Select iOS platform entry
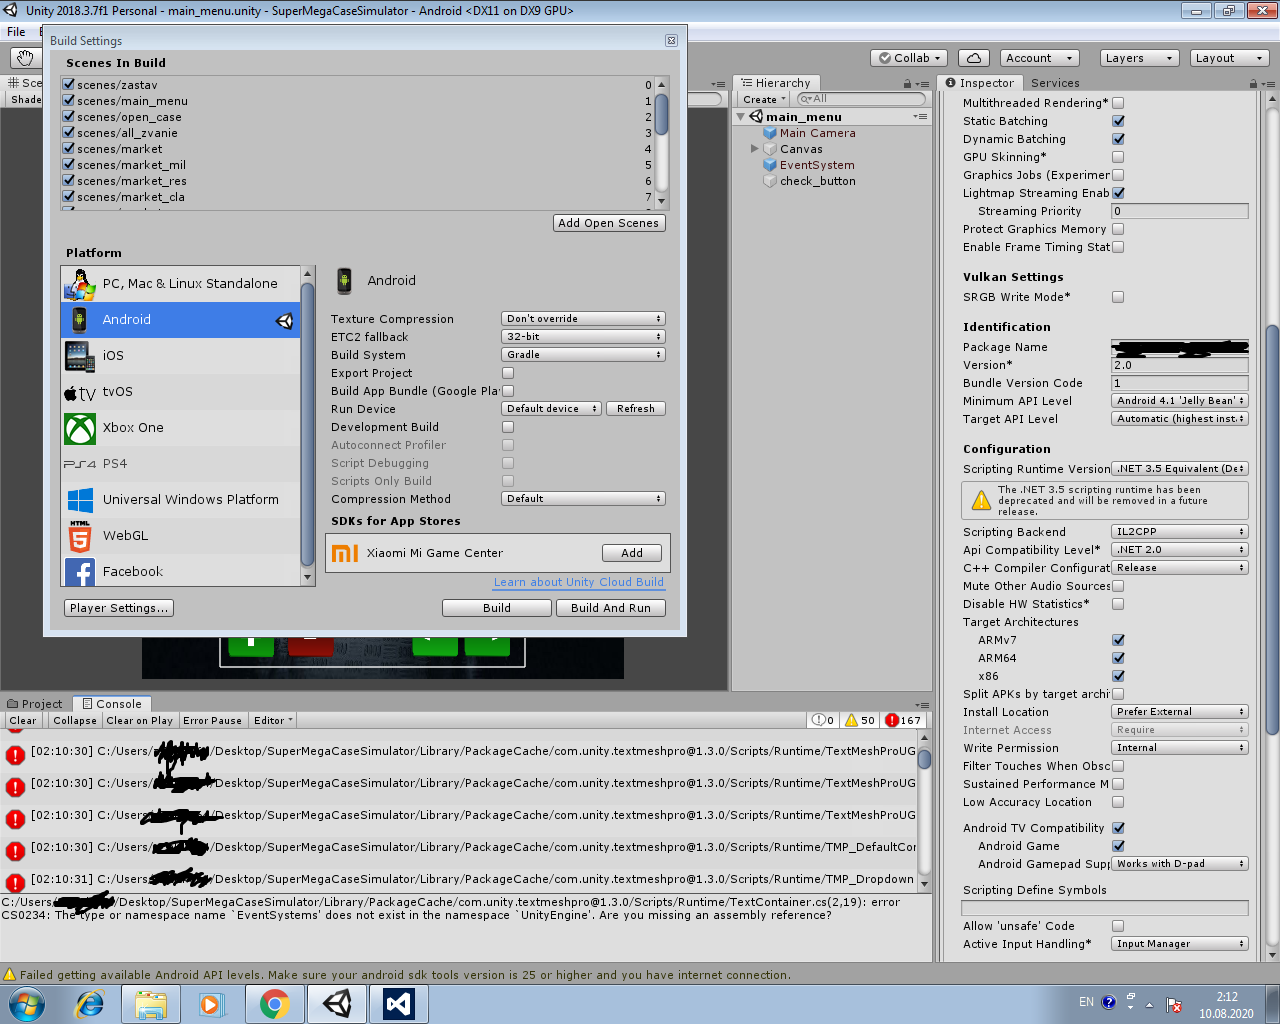 click(x=180, y=356)
